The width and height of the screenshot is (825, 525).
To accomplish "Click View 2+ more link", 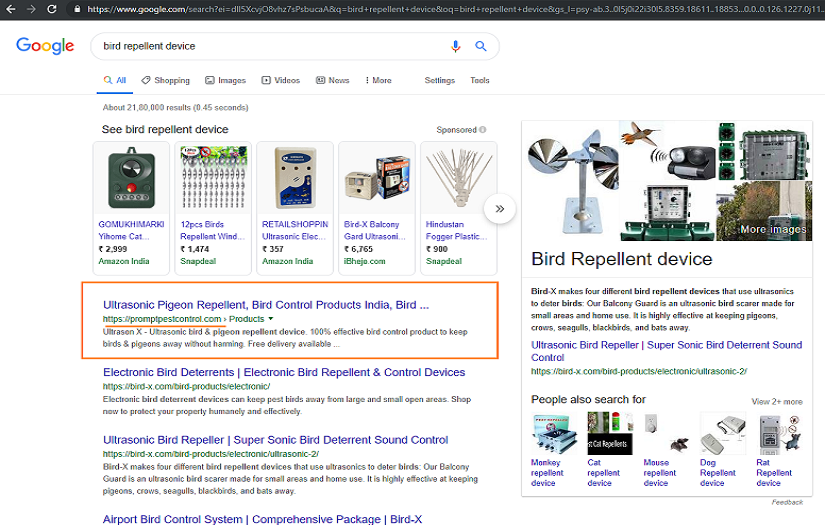I will (x=777, y=401).
